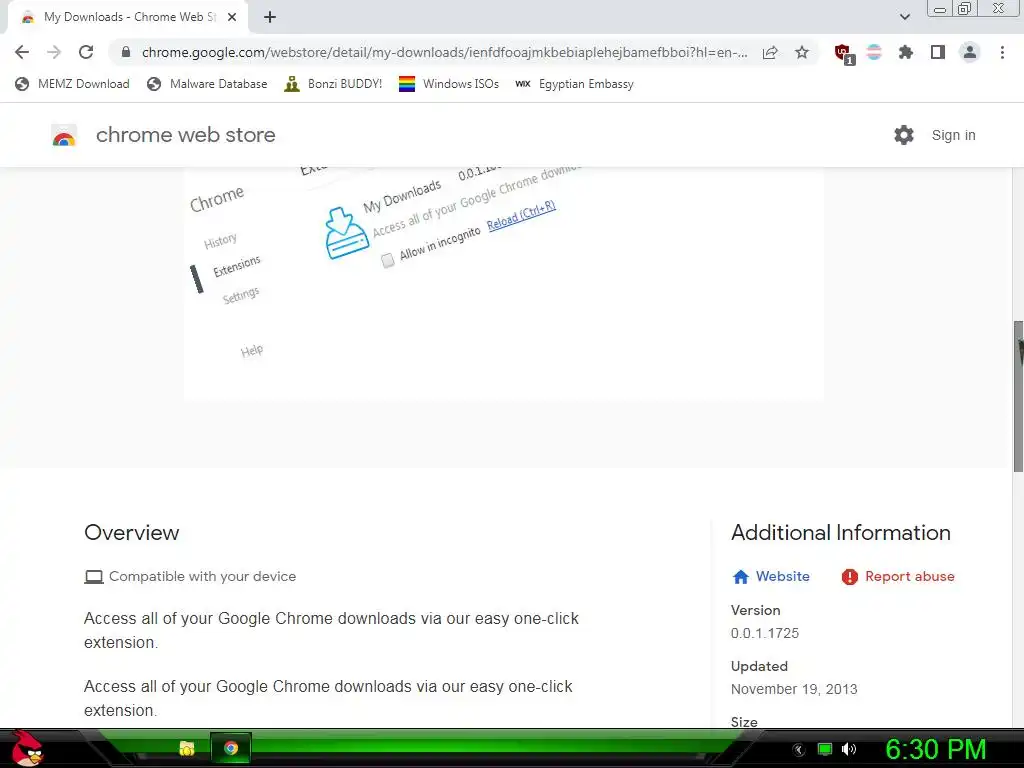The height and width of the screenshot is (768, 1024).
Task: Click Sign in on web store
Action: point(953,135)
